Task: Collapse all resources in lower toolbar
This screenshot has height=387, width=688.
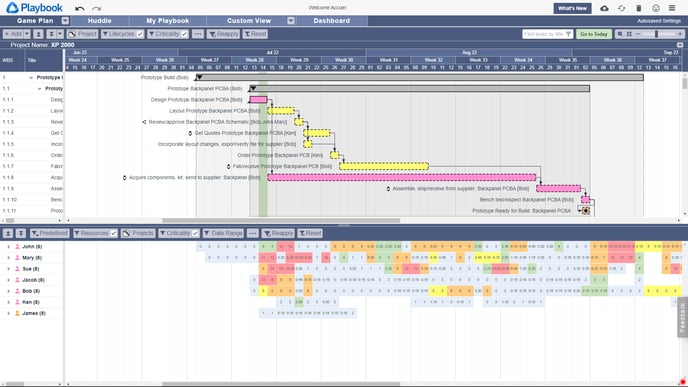Action: click(x=7, y=233)
